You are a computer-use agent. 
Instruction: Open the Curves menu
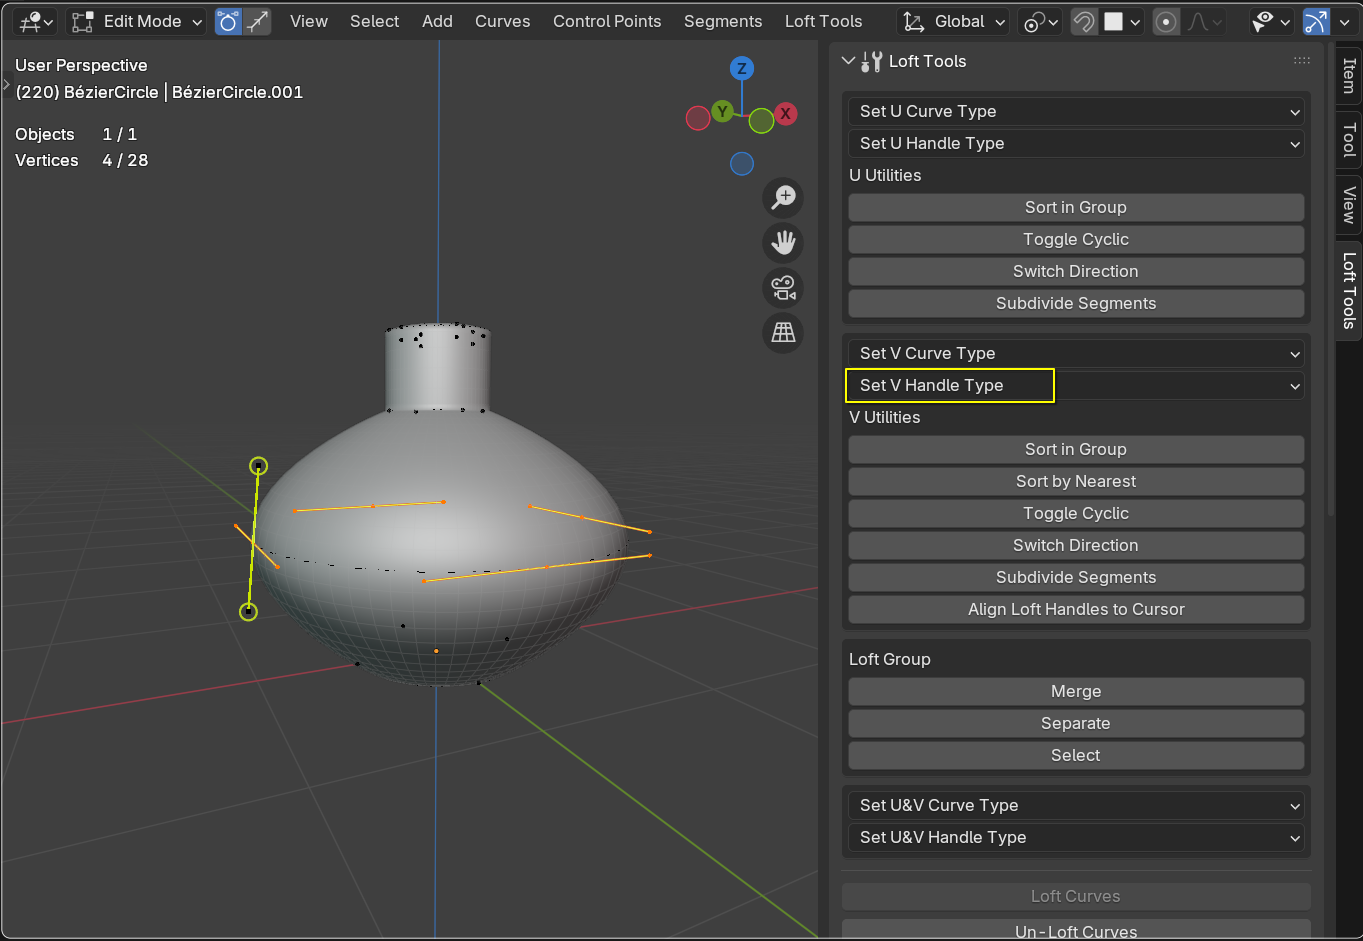click(503, 21)
